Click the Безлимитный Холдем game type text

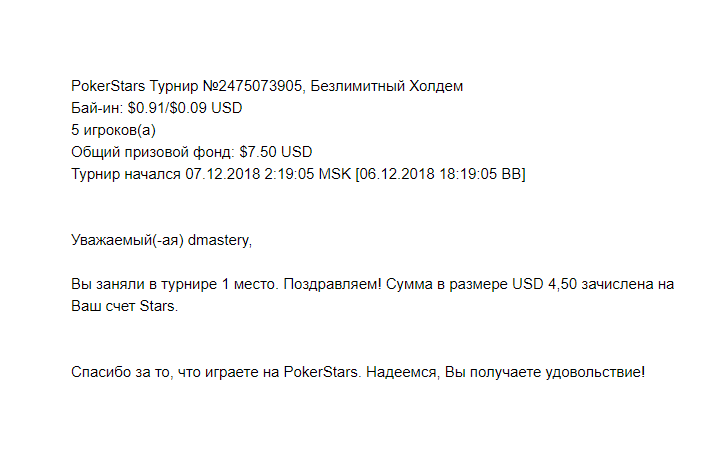pos(387,86)
